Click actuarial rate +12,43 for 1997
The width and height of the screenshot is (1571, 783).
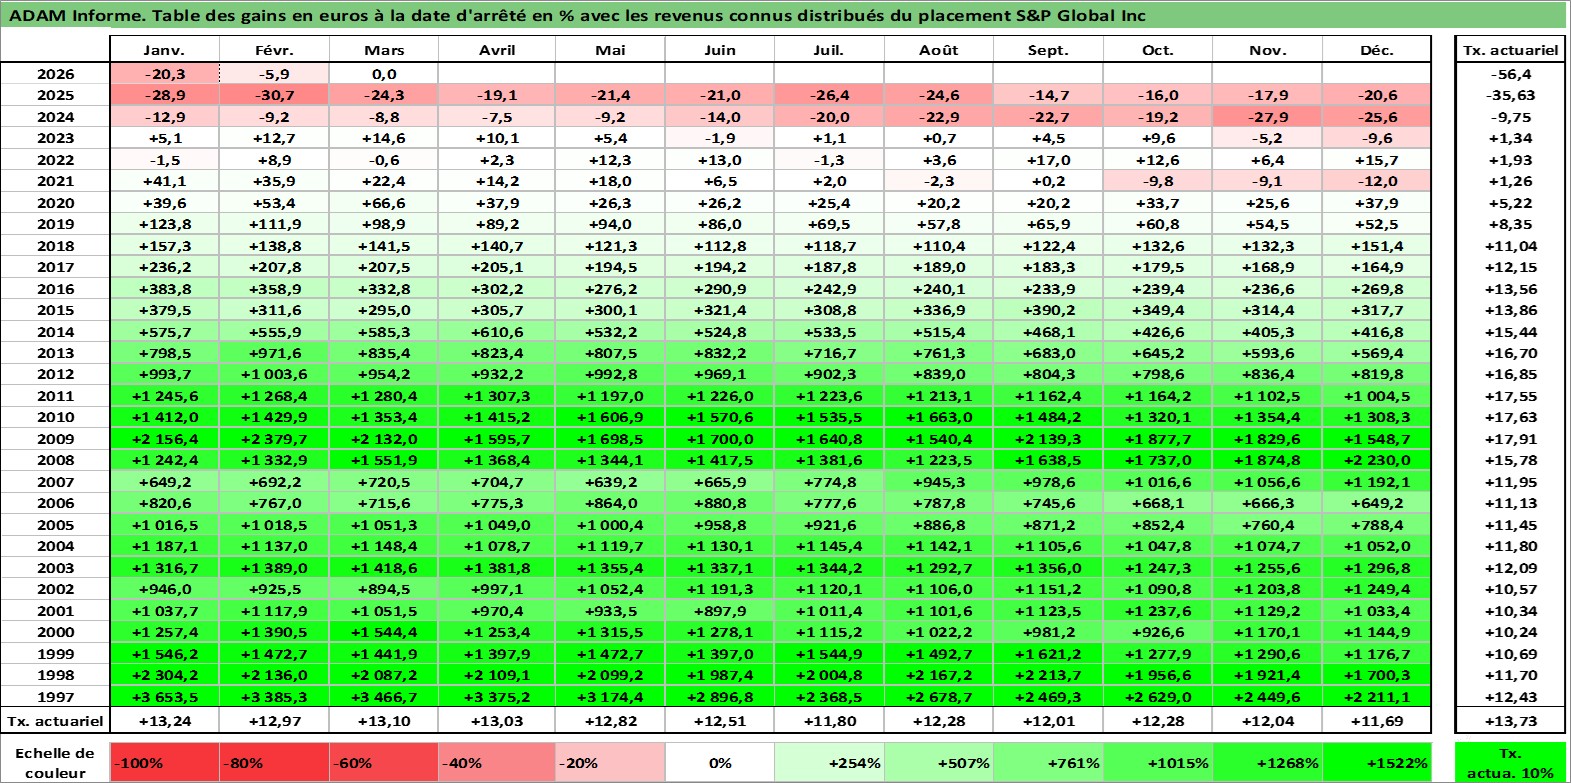1510,697
